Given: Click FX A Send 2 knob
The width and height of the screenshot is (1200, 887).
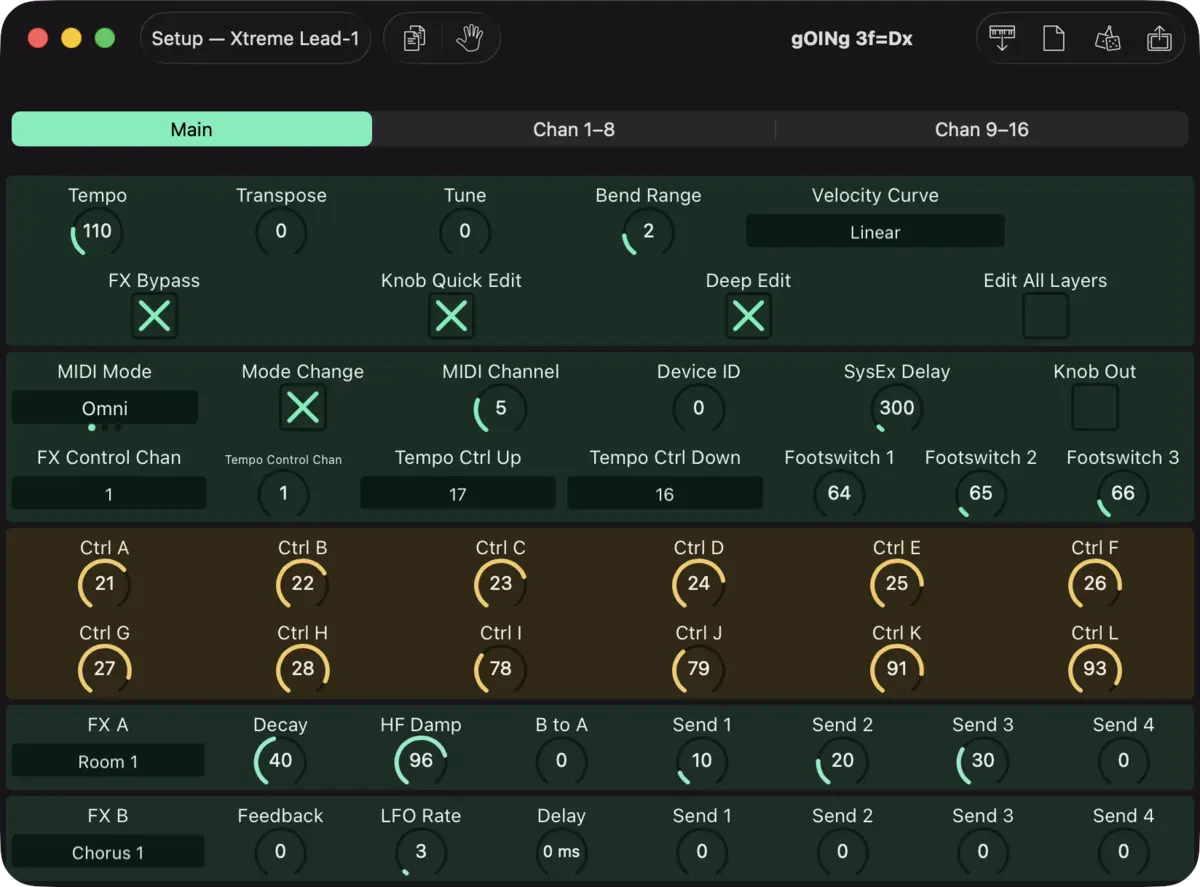Looking at the screenshot, I should 842,760.
